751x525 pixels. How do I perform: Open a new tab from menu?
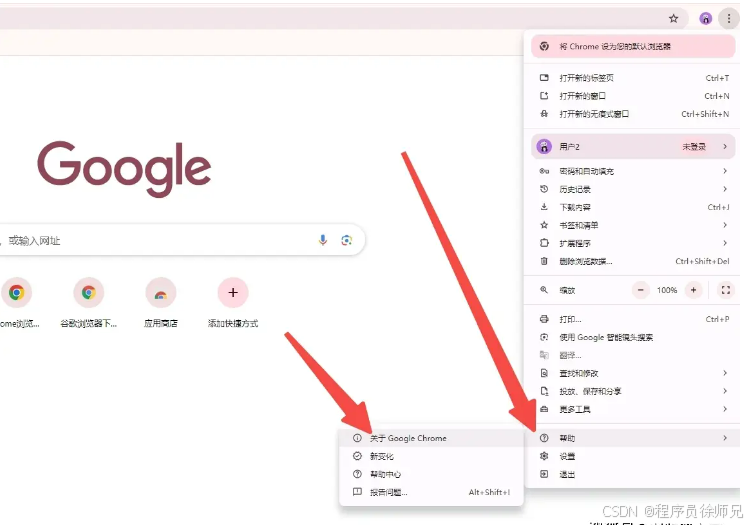[633, 78]
